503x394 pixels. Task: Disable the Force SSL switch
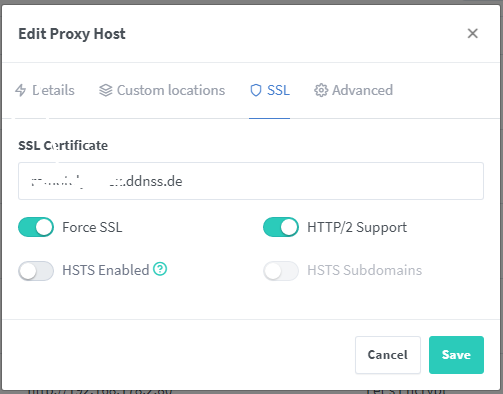[36, 227]
